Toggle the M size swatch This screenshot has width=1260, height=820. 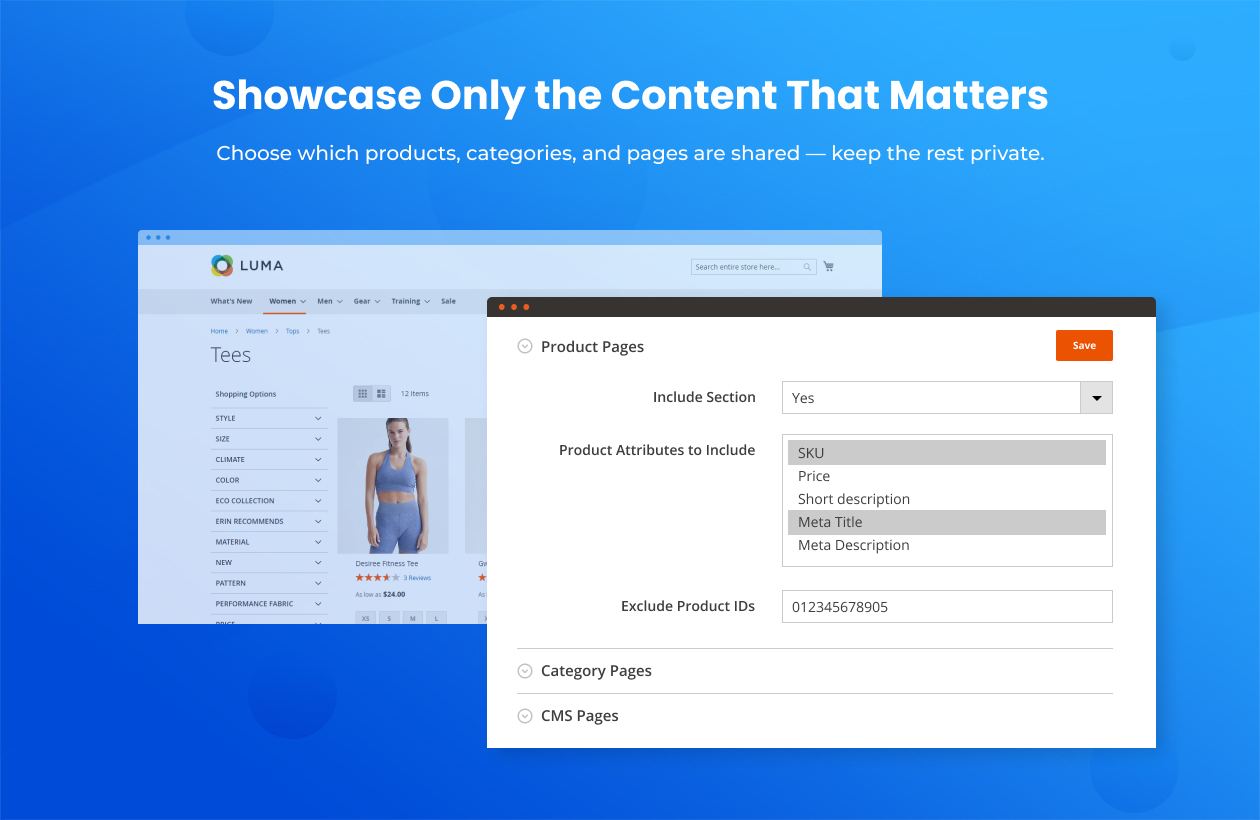412,618
